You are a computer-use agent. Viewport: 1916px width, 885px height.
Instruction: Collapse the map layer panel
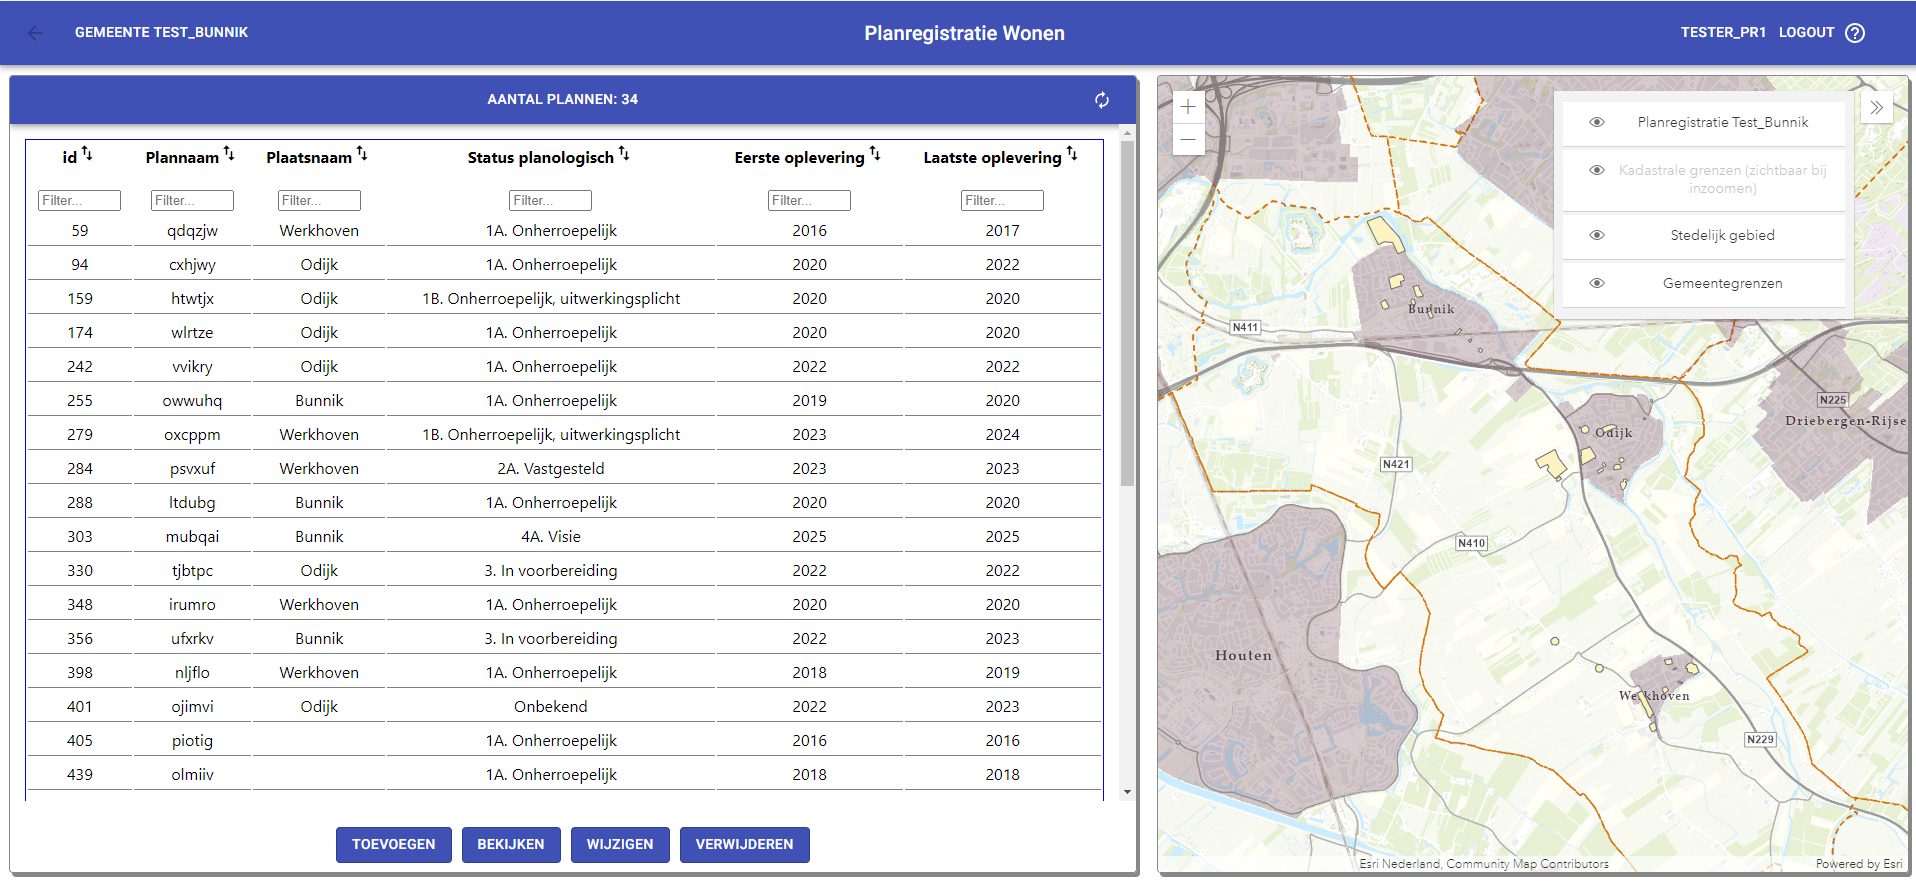click(x=1876, y=108)
